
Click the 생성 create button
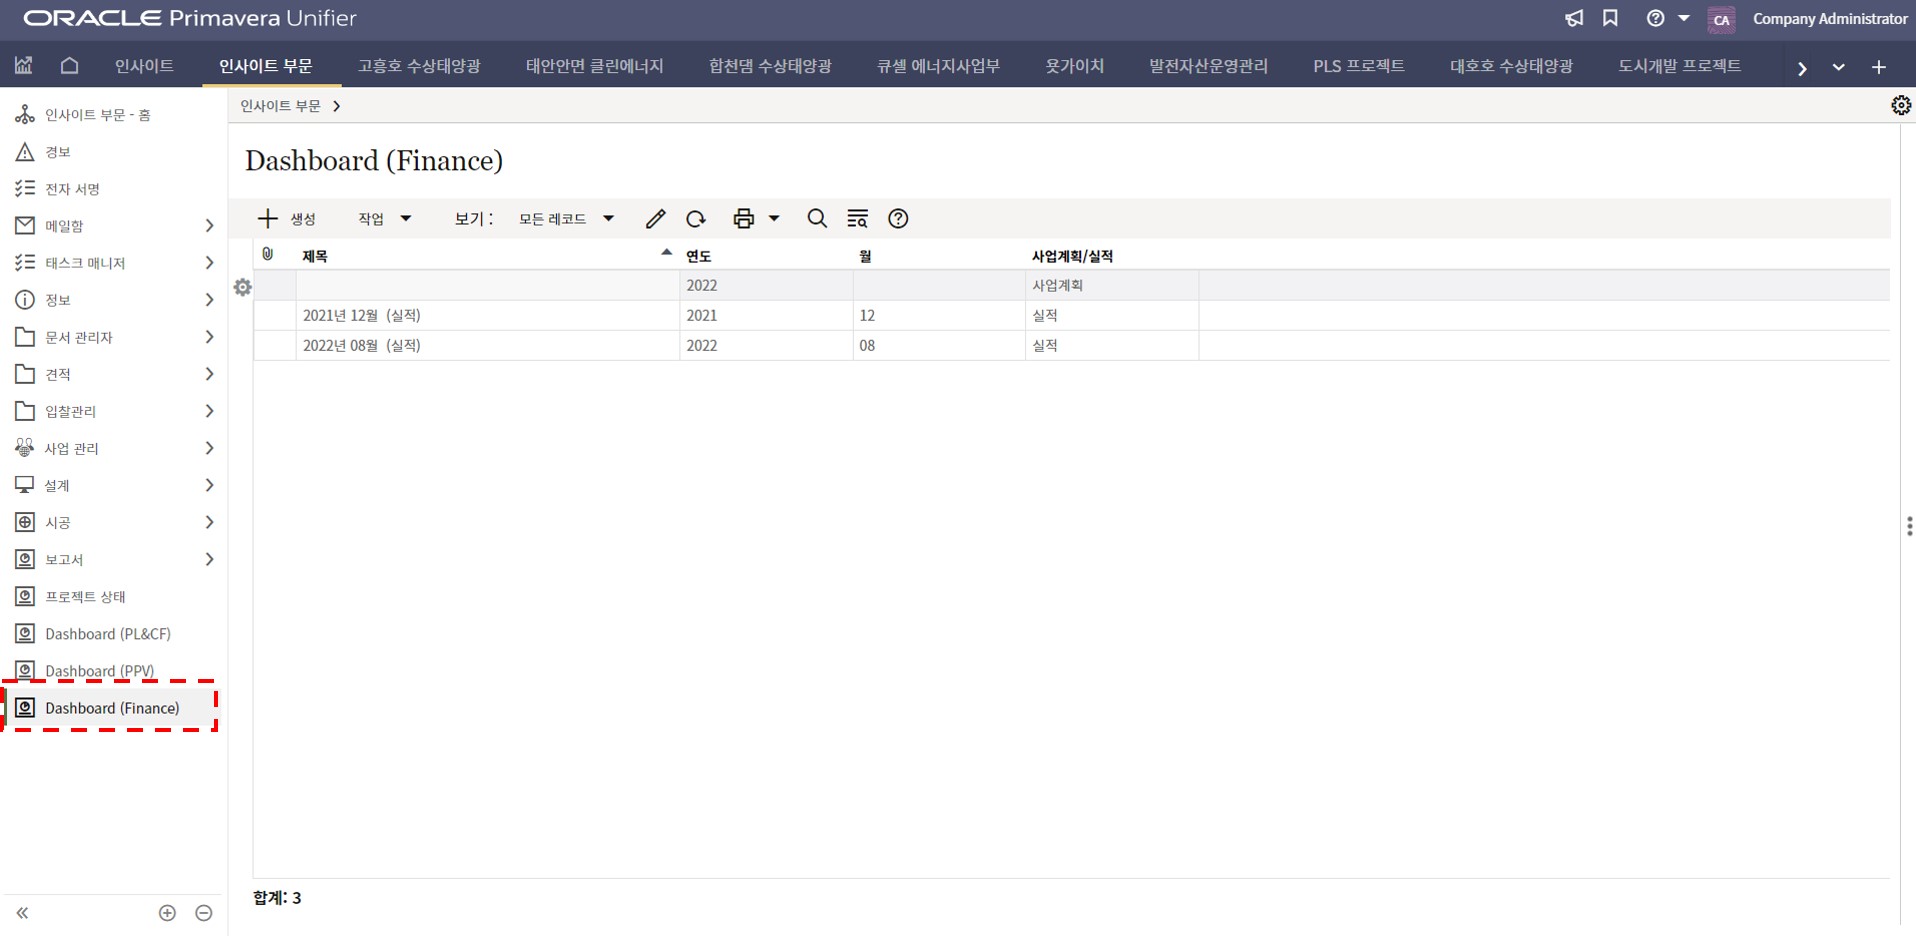point(287,219)
